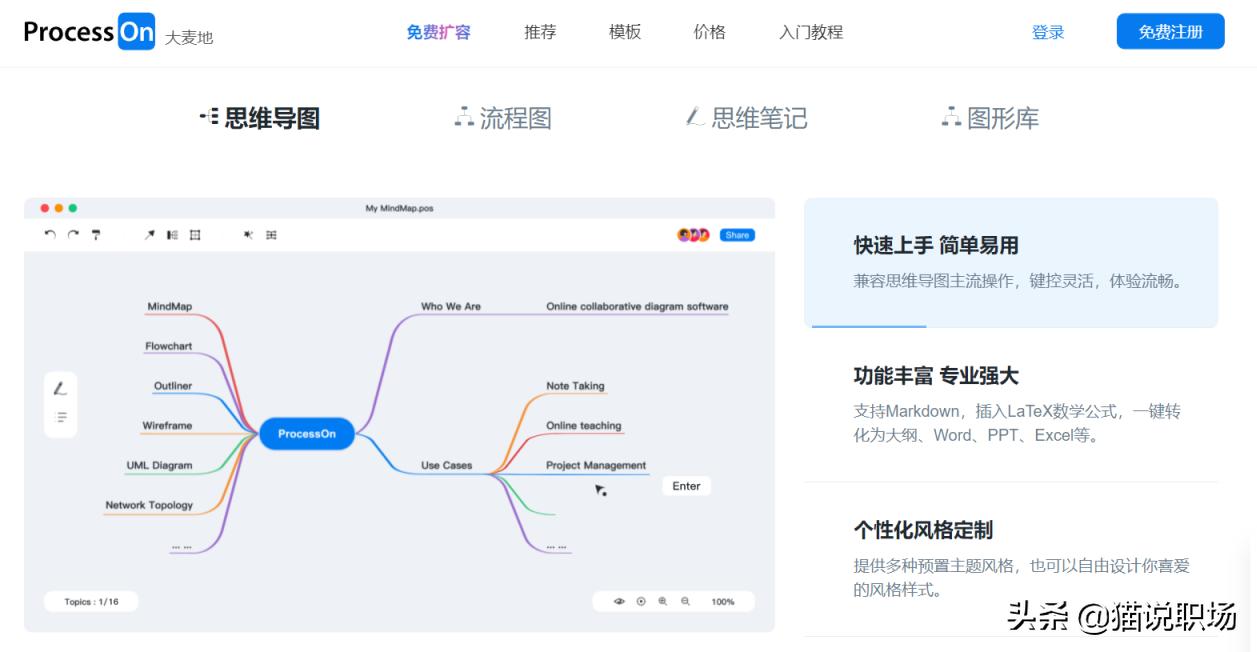Click the zoom out magnifier icon
Image resolution: width=1257 pixels, height=652 pixels.
click(x=684, y=601)
